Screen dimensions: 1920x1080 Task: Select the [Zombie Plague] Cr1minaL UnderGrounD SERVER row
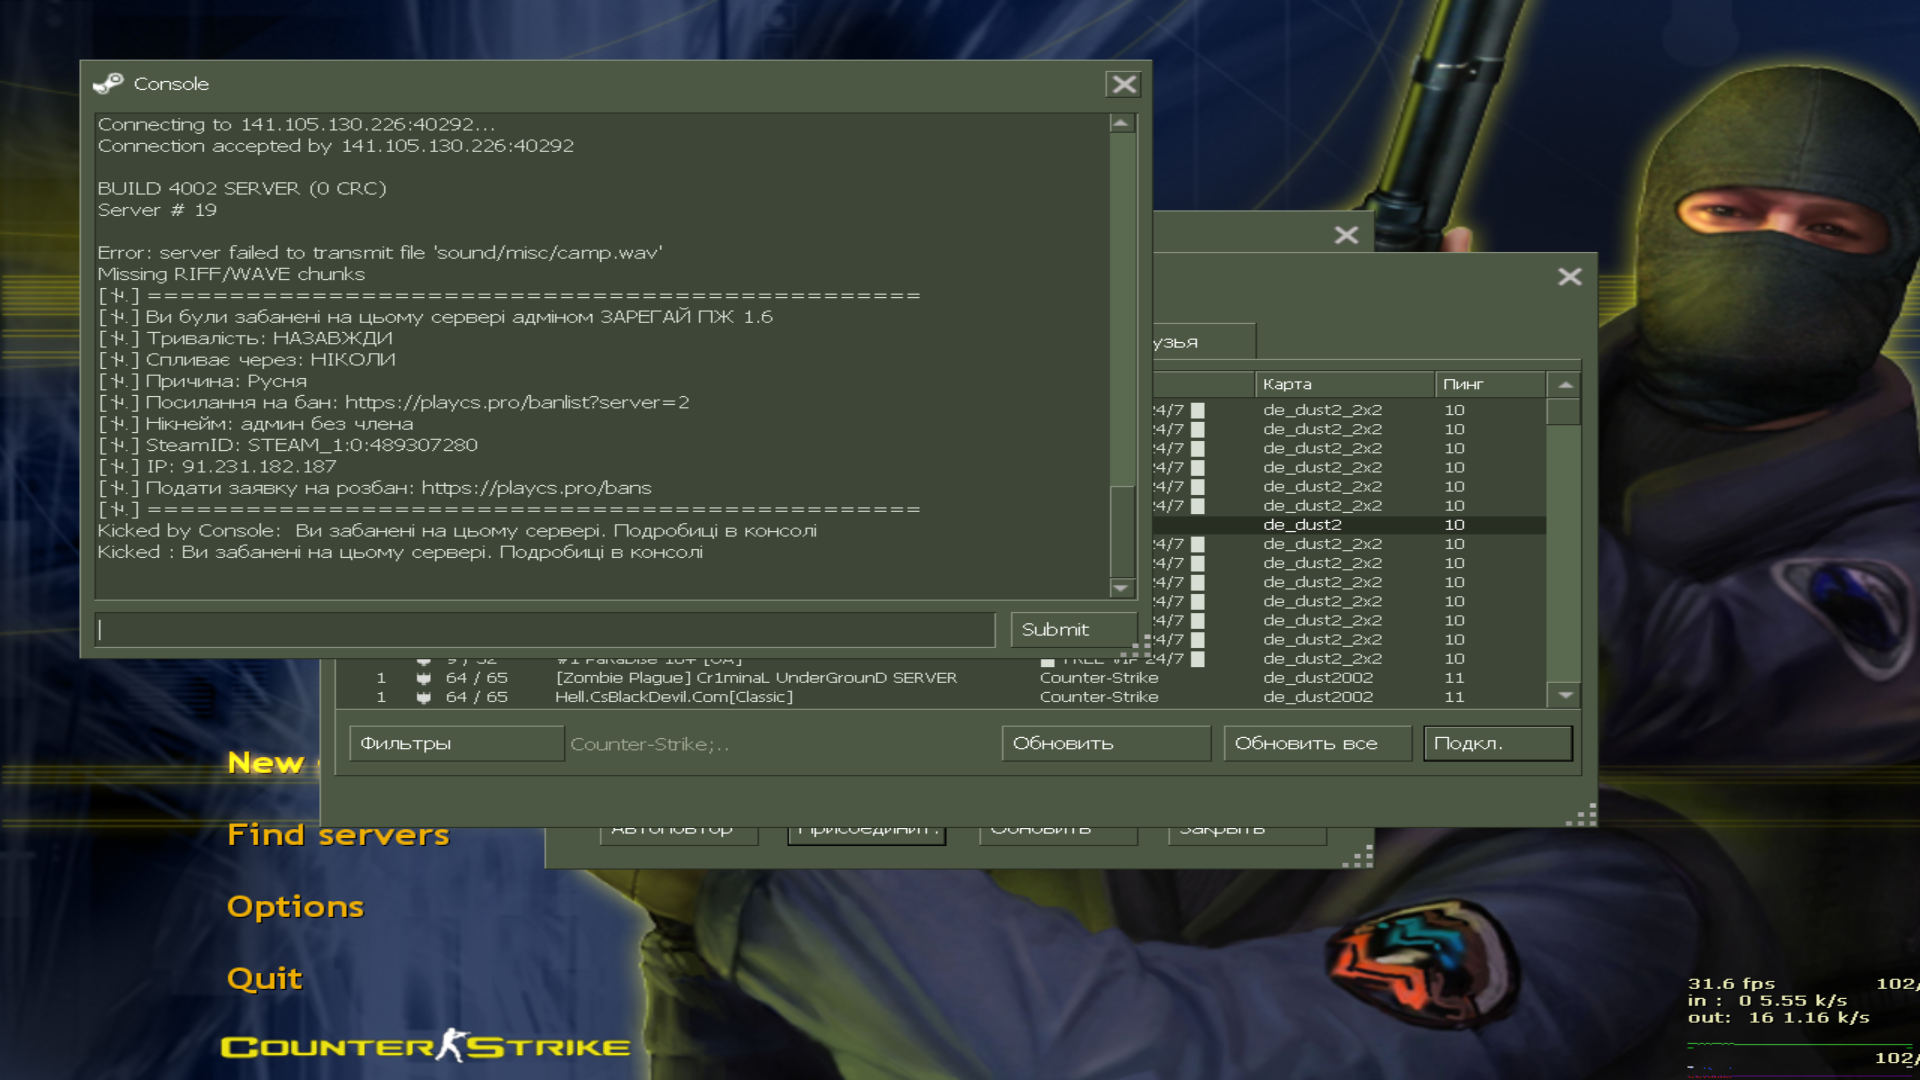point(941,678)
